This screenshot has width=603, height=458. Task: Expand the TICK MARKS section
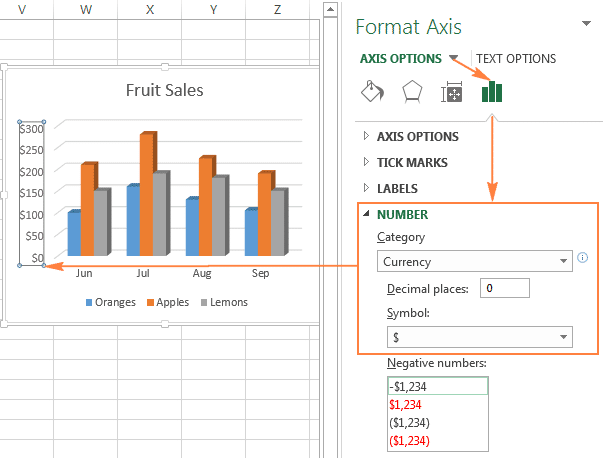coord(411,162)
